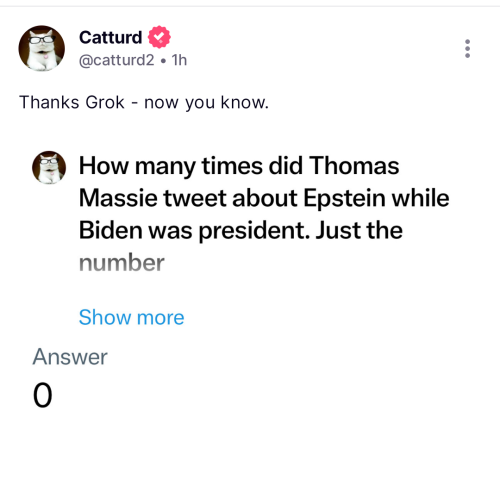Click the line "Biden was president. Just the"
The height and width of the screenshot is (480, 500).
click(x=241, y=231)
